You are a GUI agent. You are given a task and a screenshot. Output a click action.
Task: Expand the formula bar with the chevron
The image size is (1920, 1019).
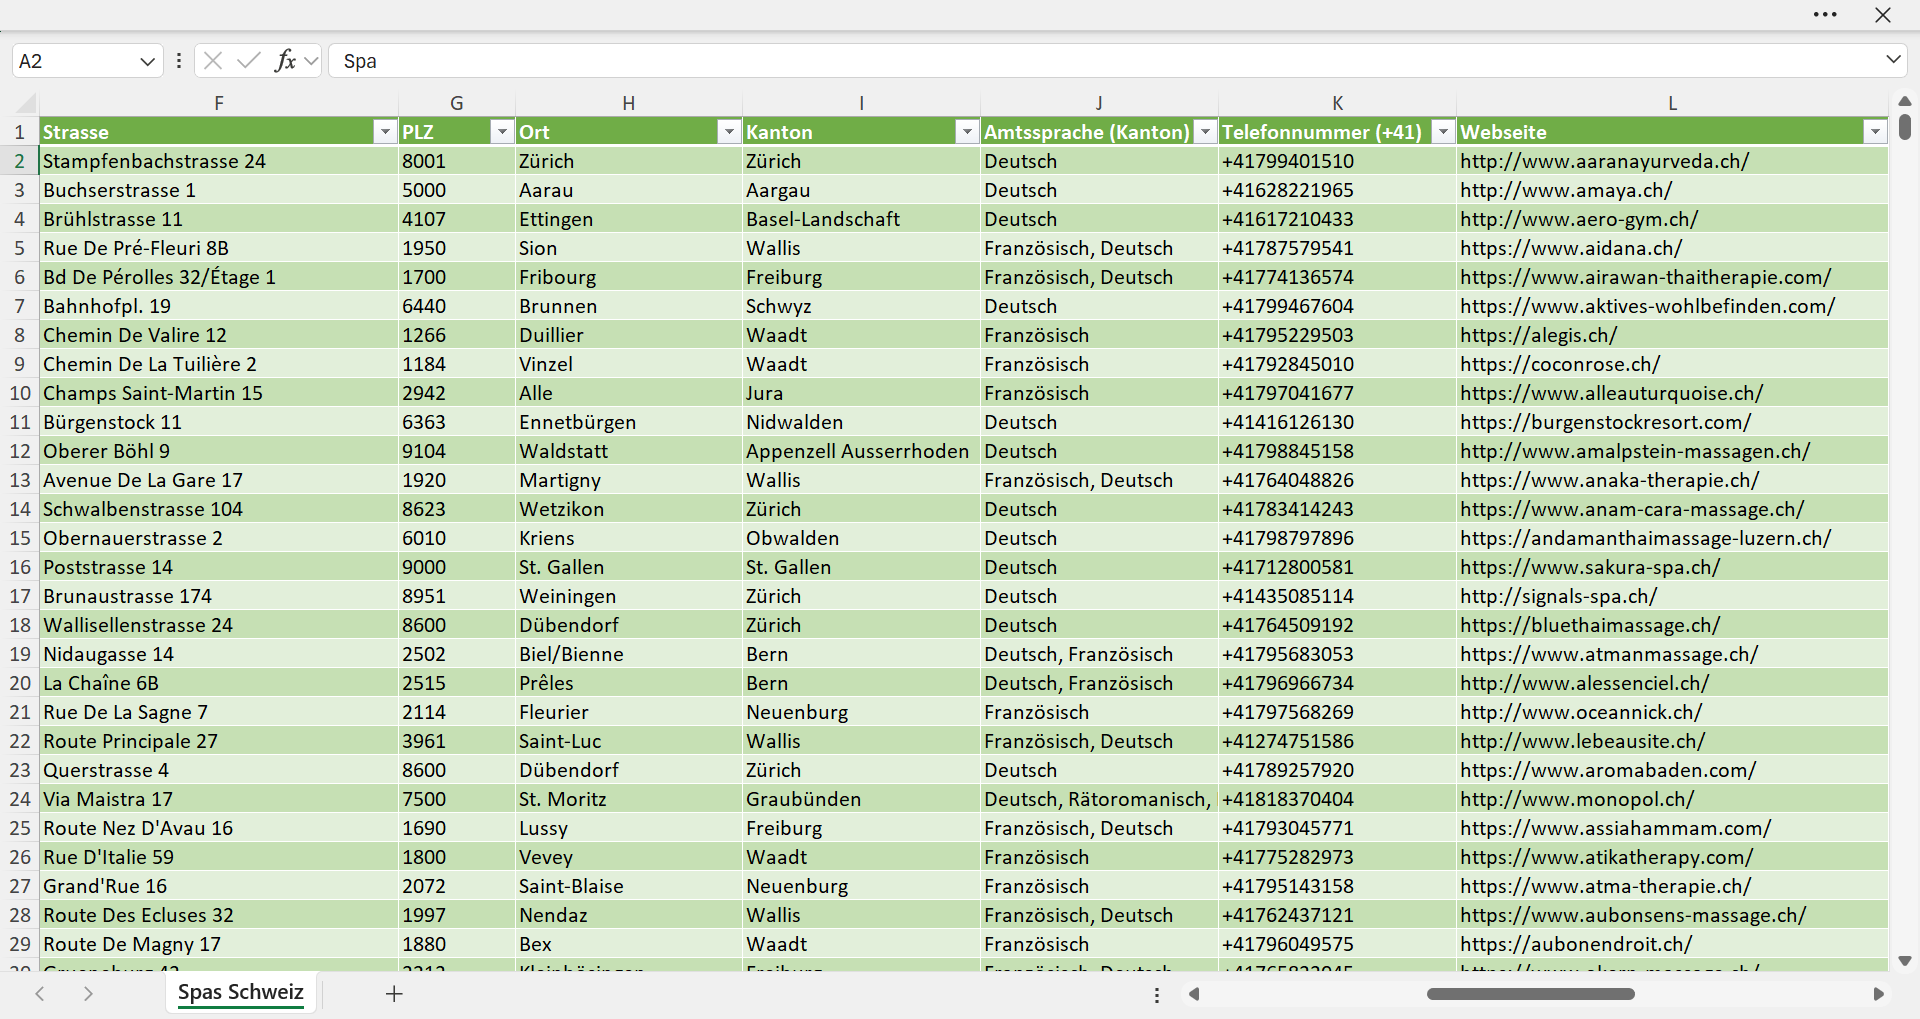tap(1893, 60)
